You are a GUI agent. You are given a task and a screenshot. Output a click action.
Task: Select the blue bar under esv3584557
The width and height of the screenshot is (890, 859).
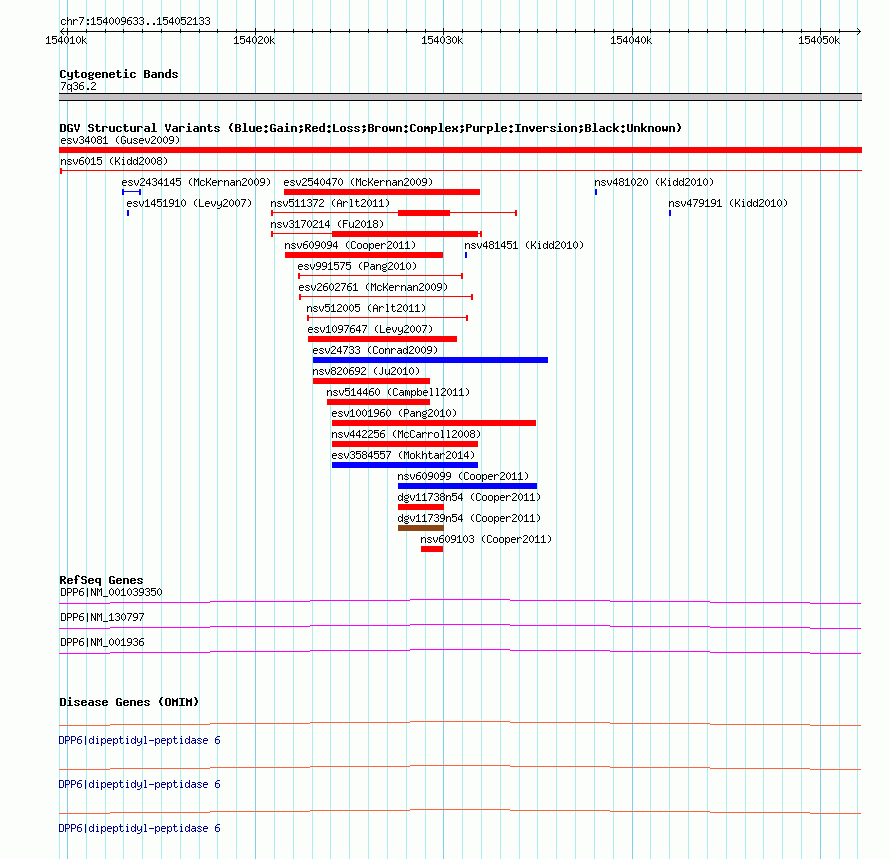click(405, 465)
